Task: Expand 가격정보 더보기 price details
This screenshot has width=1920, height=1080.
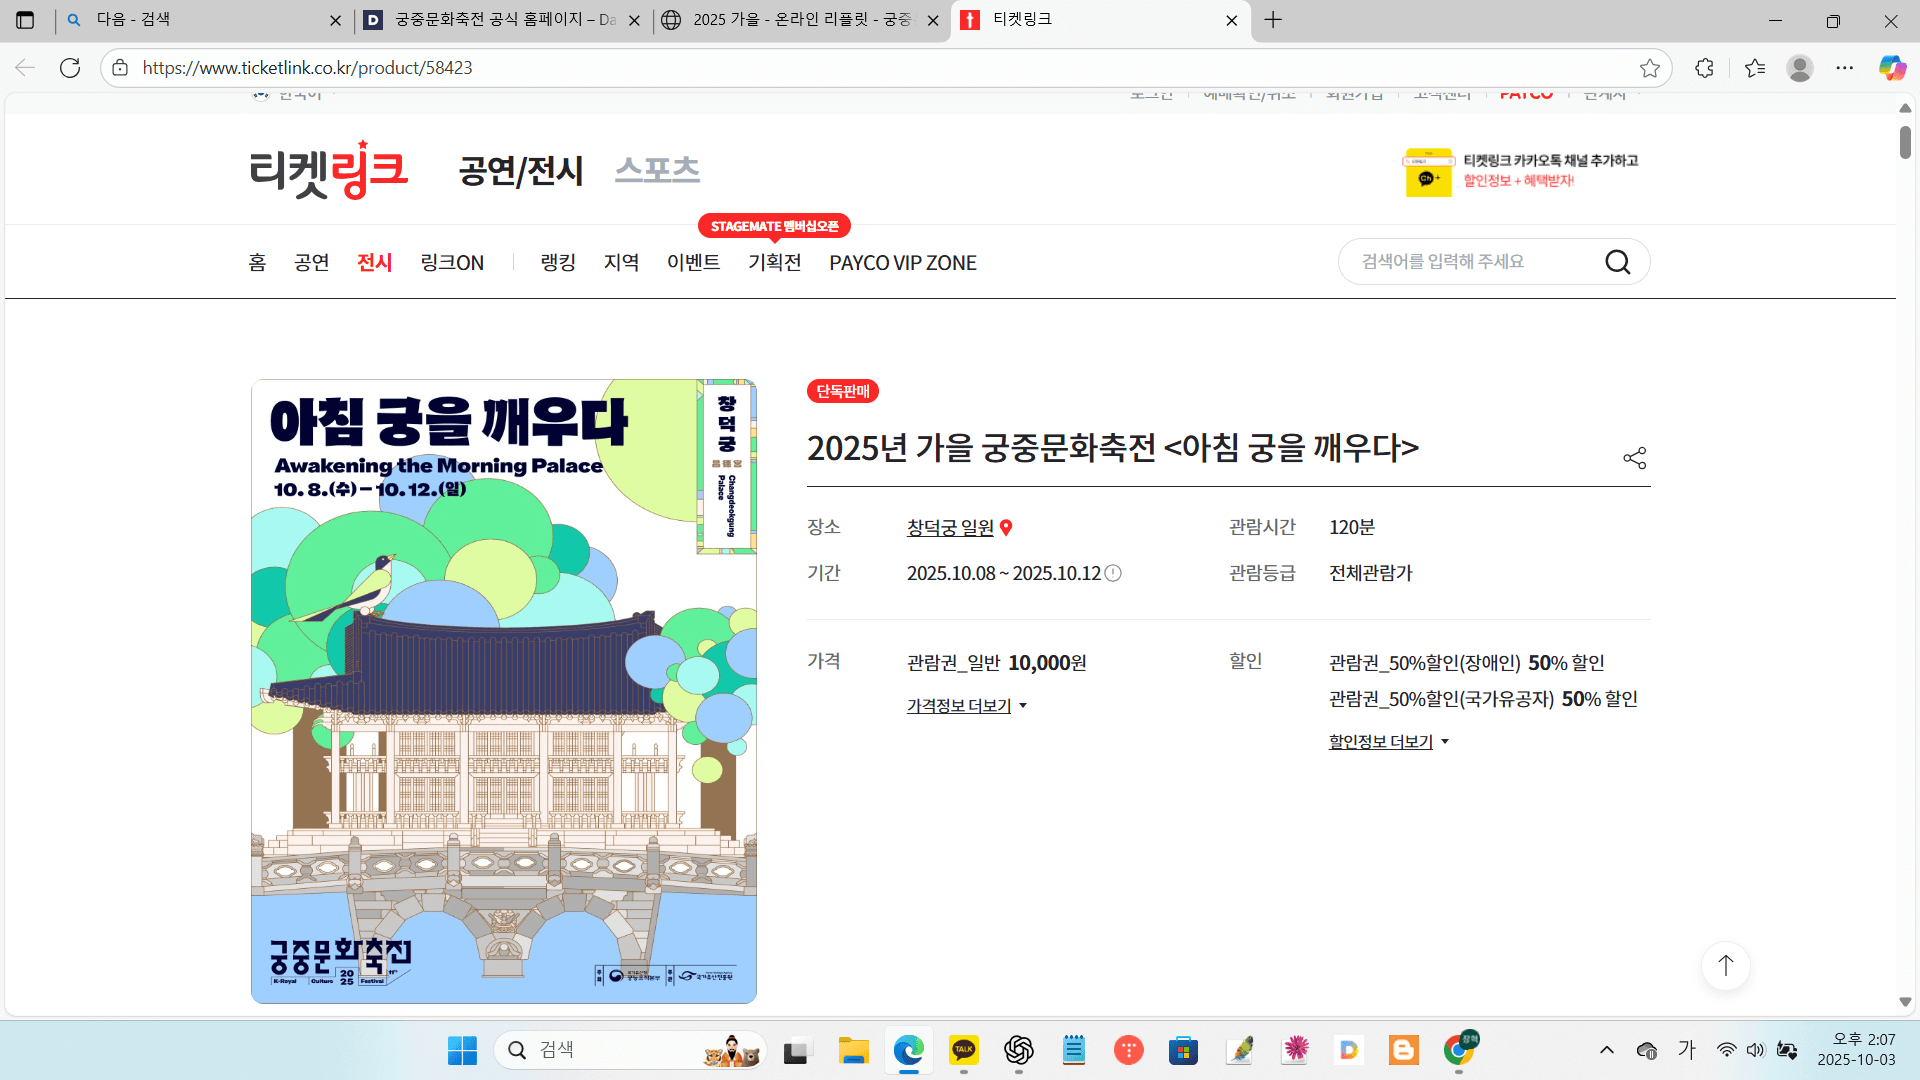Action: coord(957,705)
